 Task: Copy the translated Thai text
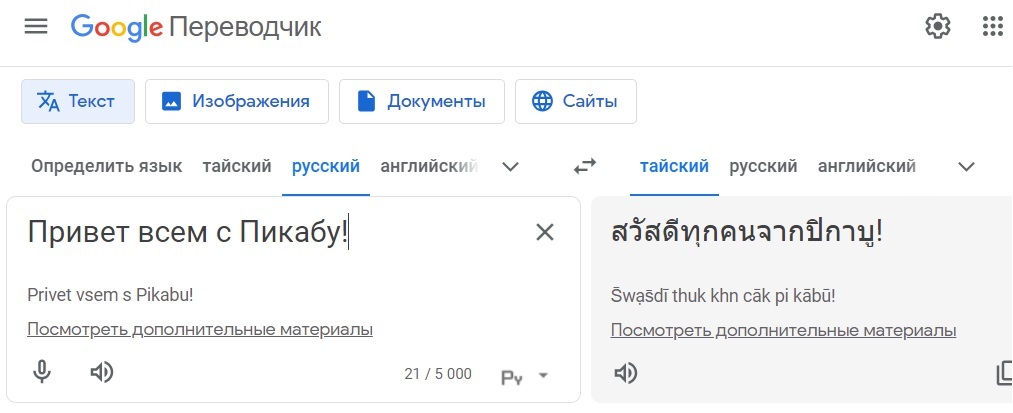(1004, 373)
